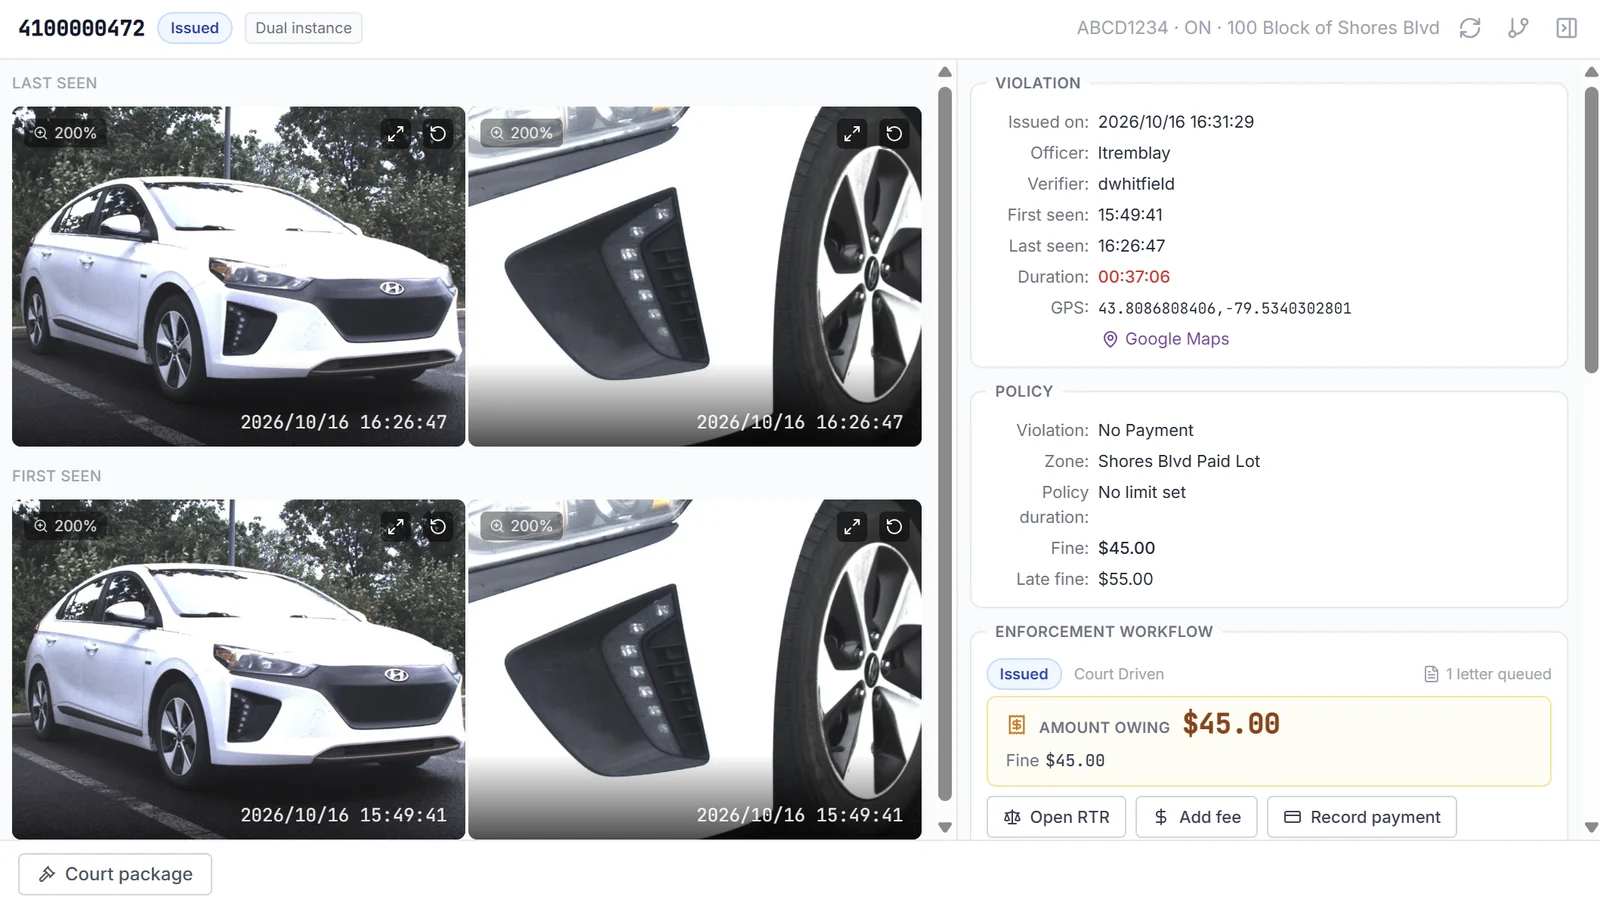Expand the Last Seen close-up photo fullscreen
The height and width of the screenshot is (903, 1600).
[x=852, y=134]
